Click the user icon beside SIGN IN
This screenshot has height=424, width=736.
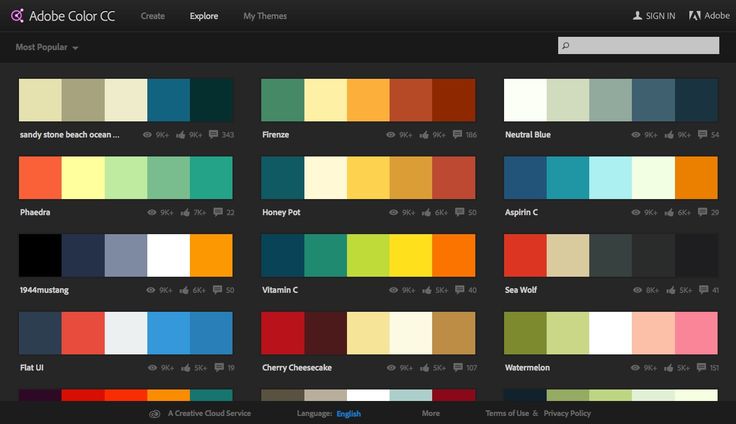(x=637, y=16)
